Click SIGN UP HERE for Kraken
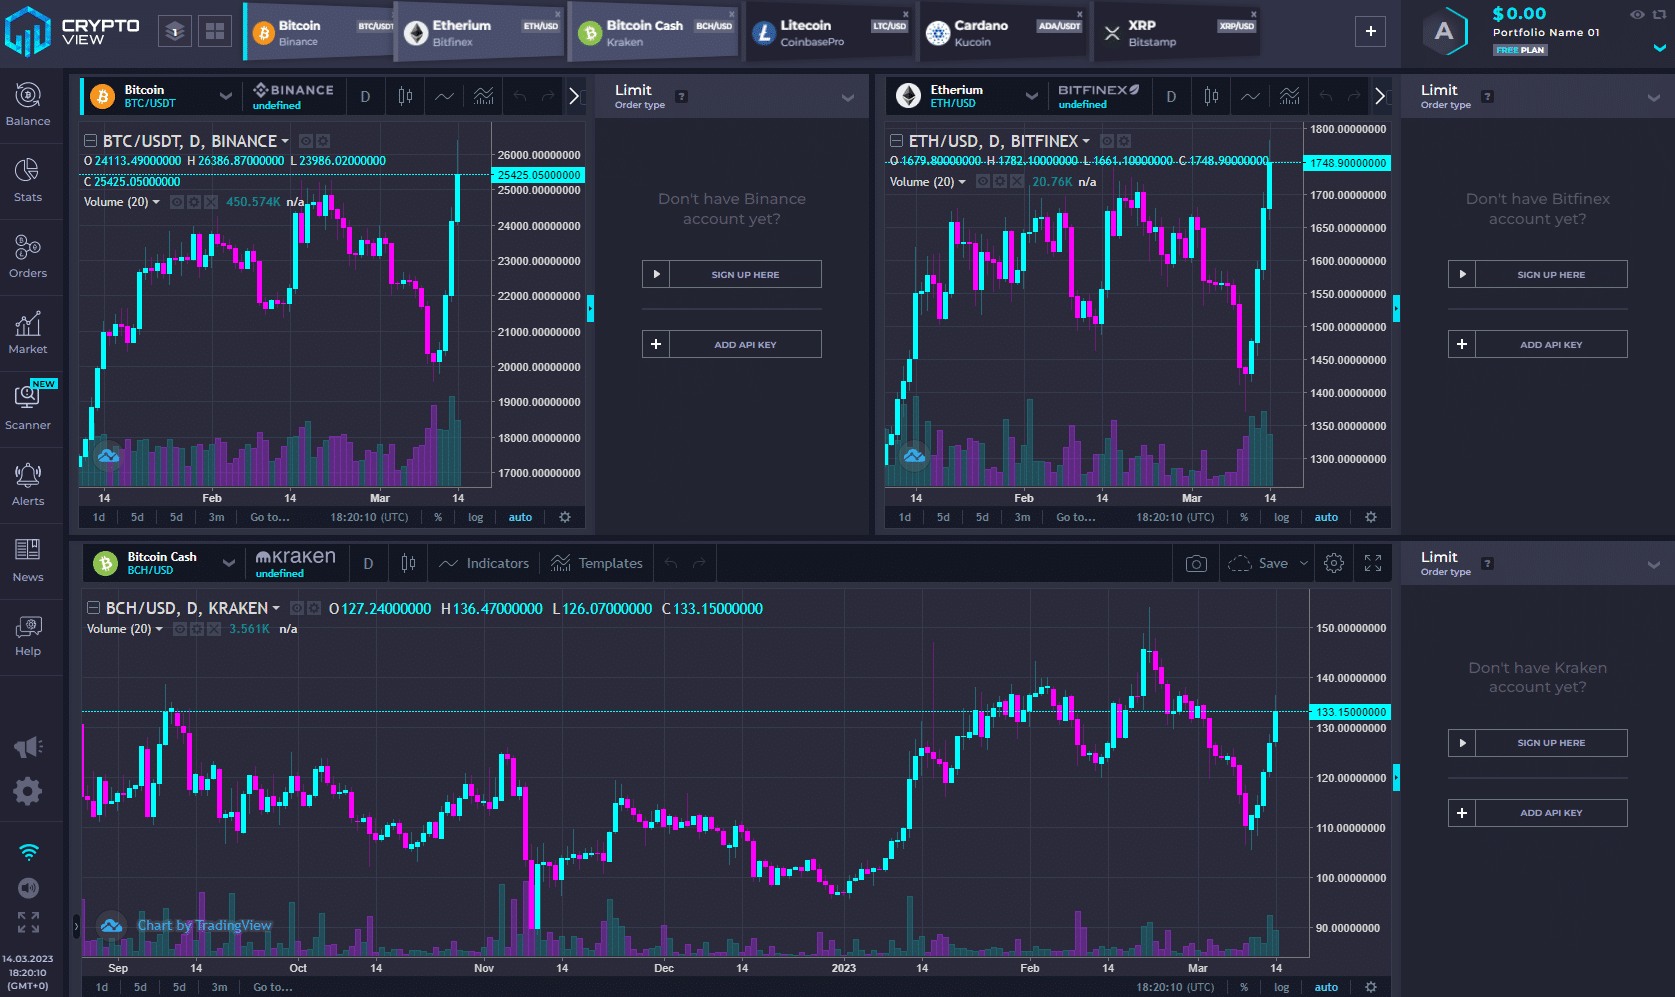 click(1538, 743)
